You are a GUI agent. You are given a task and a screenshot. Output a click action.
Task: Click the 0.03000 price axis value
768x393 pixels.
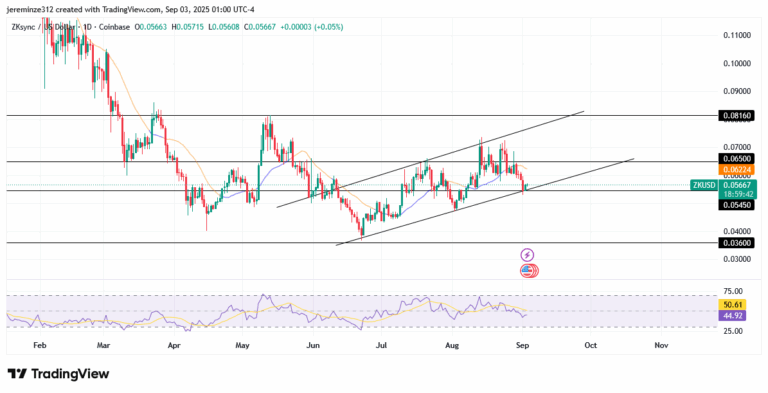coord(737,259)
